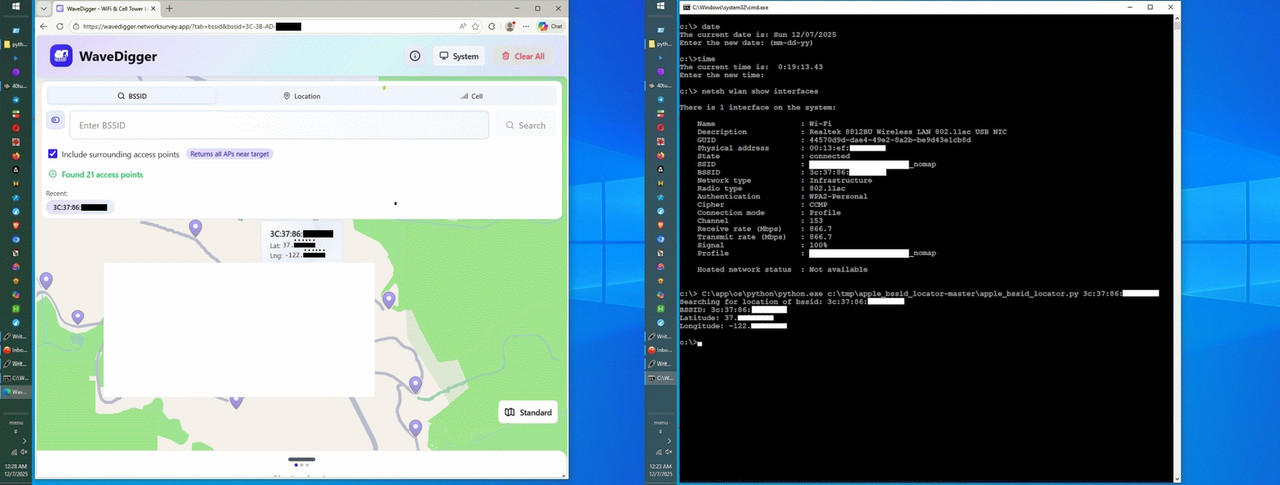Click the WaveDigger logo icon
This screenshot has width=1280, height=485.
(61, 56)
